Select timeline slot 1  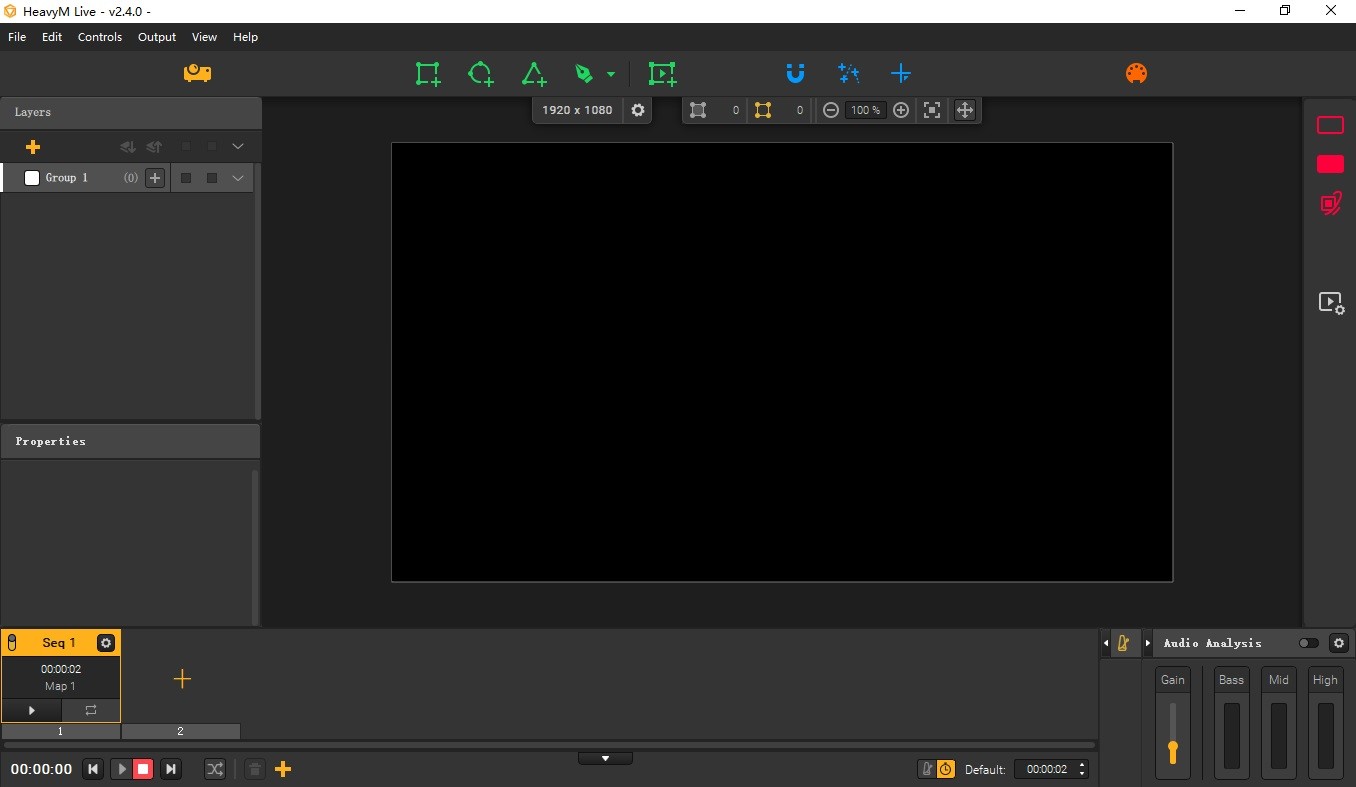click(x=60, y=731)
